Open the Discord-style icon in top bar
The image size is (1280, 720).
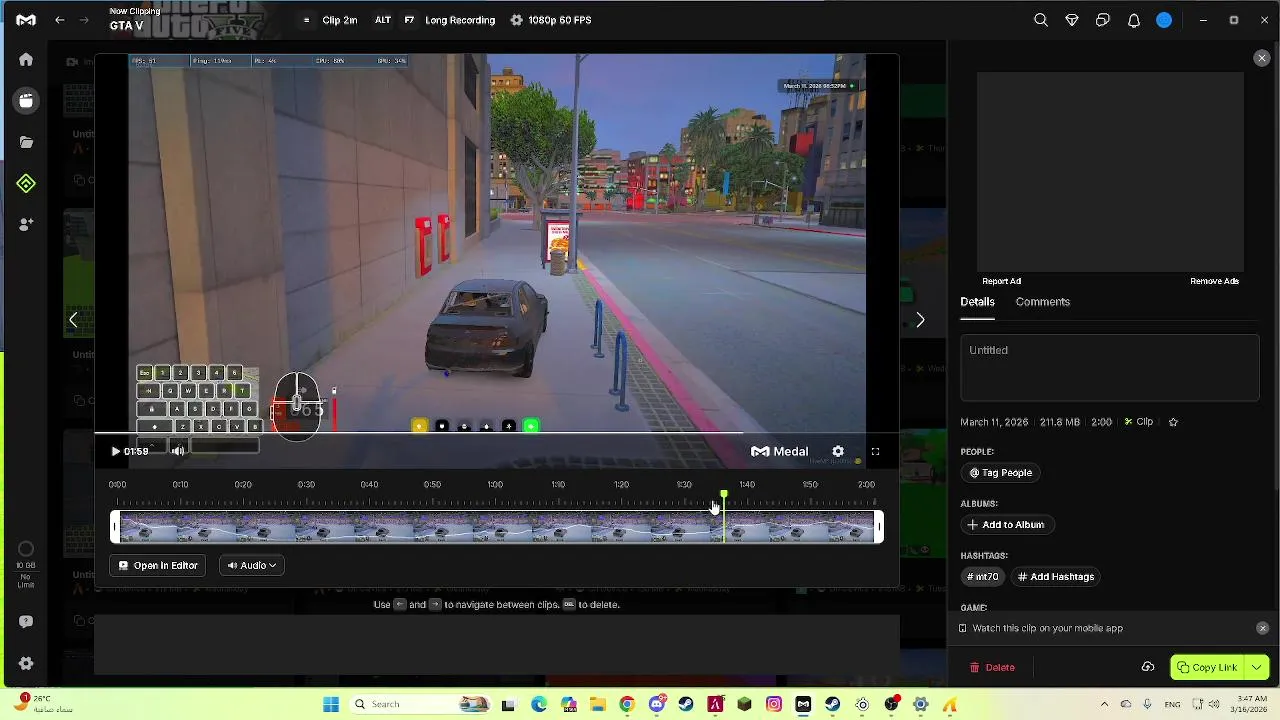1103,20
